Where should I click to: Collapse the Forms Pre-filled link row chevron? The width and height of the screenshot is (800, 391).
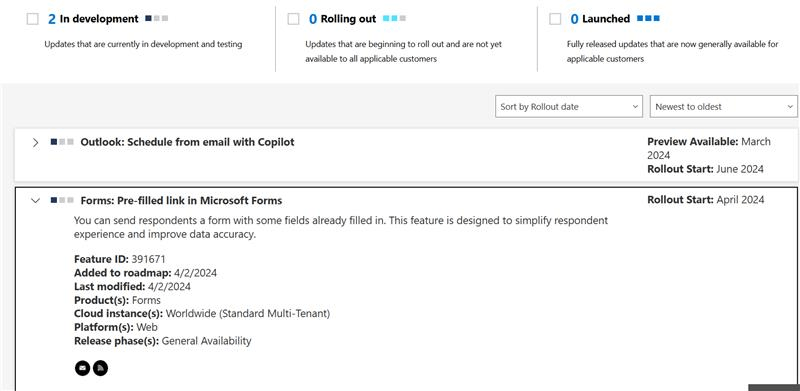tap(35, 201)
